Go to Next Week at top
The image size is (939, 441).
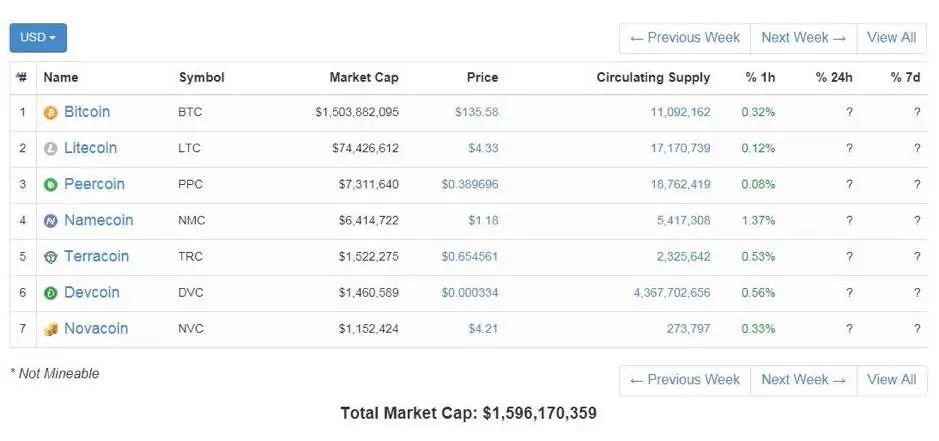coord(803,38)
